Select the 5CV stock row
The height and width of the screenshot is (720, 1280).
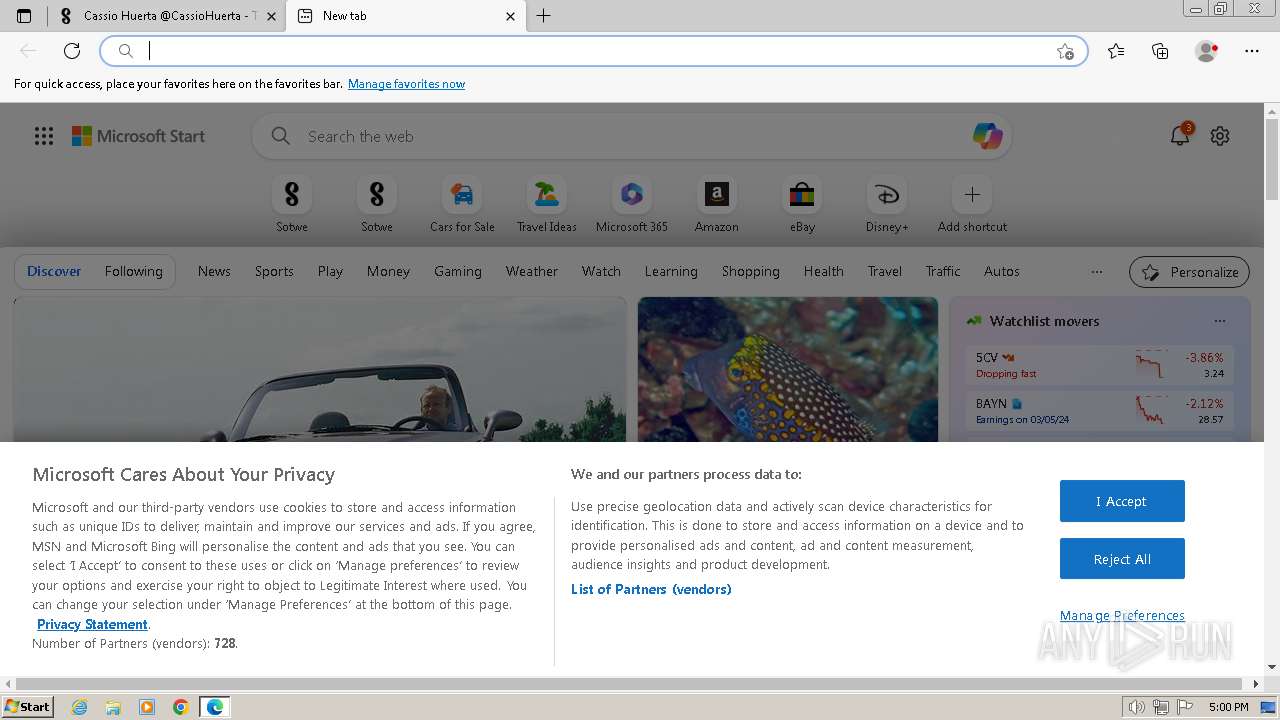tap(1100, 365)
